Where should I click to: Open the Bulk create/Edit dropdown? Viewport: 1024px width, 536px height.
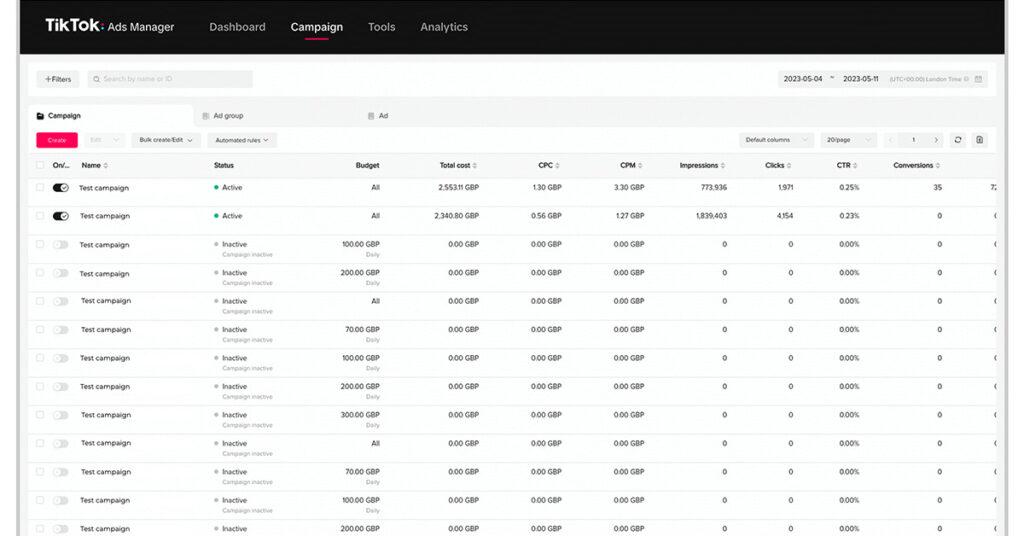166,140
